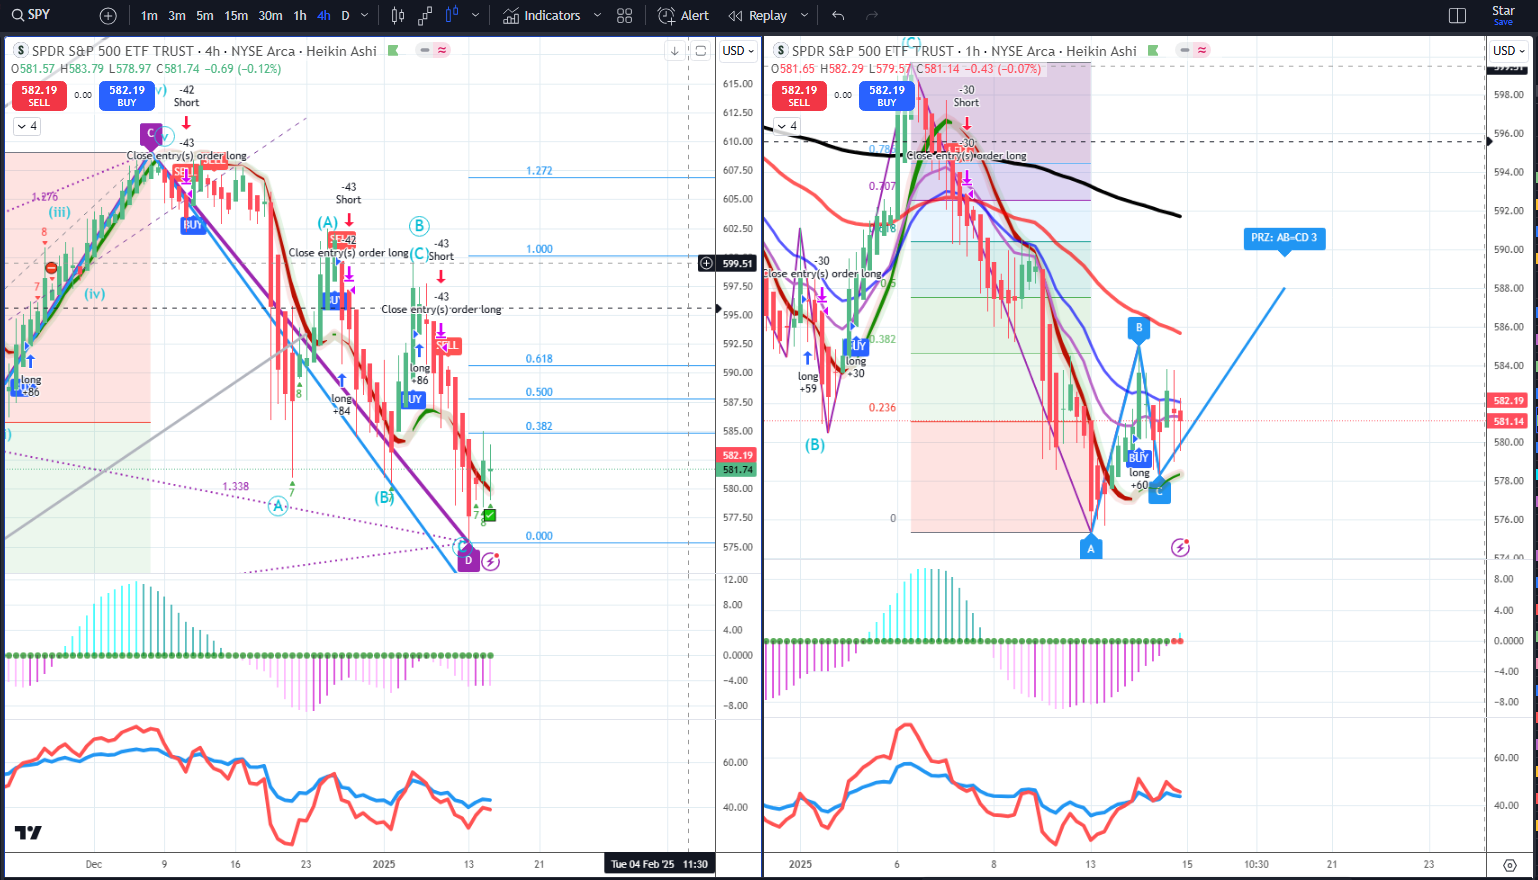Click the Tue 04 Feb '25 date label
This screenshot has width=1538, height=880.
[x=660, y=864]
